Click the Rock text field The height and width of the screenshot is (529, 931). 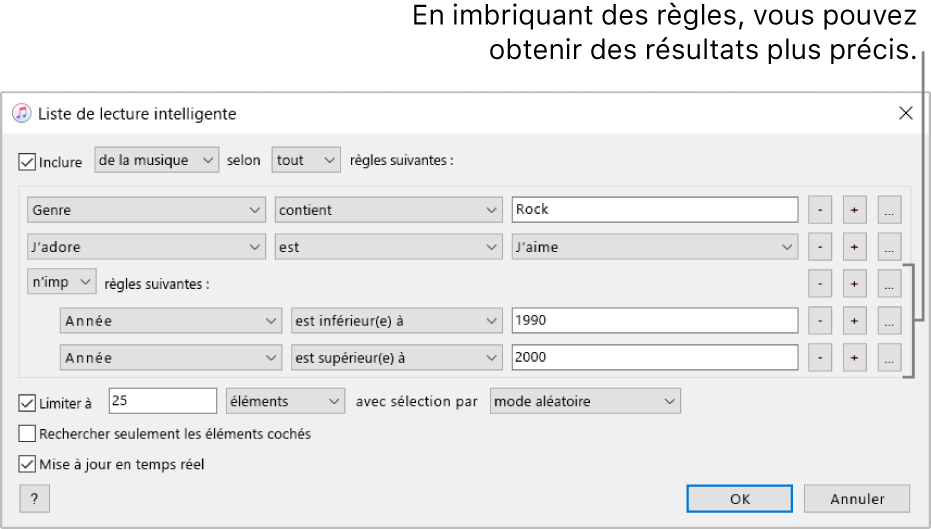click(x=655, y=210)
